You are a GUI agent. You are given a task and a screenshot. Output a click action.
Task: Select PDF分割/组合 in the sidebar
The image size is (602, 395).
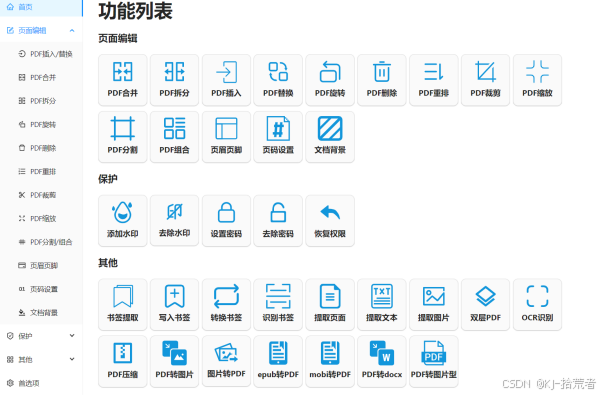41,242
